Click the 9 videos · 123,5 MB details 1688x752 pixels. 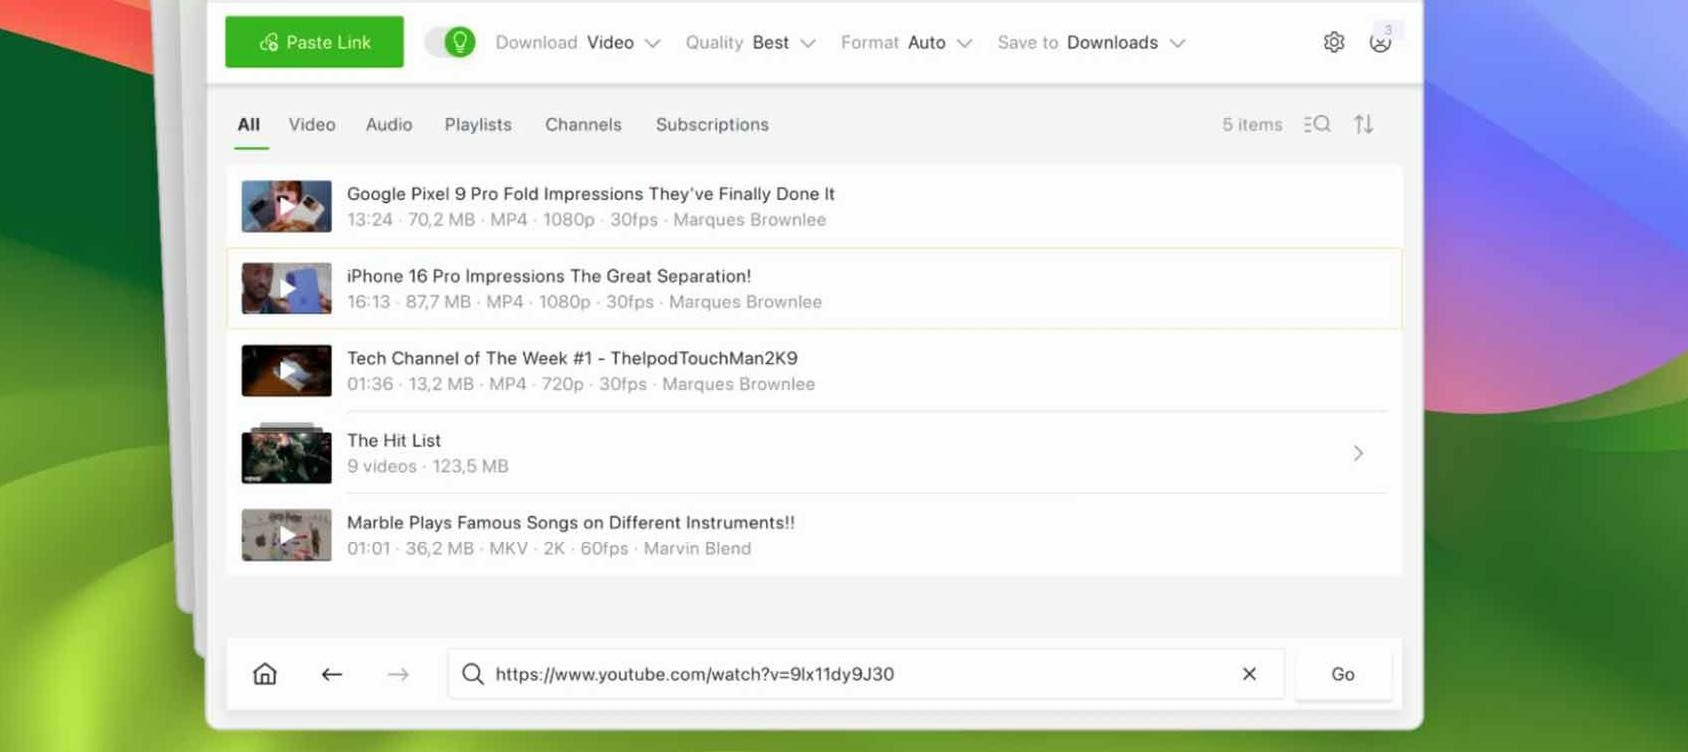coord(428,466)
